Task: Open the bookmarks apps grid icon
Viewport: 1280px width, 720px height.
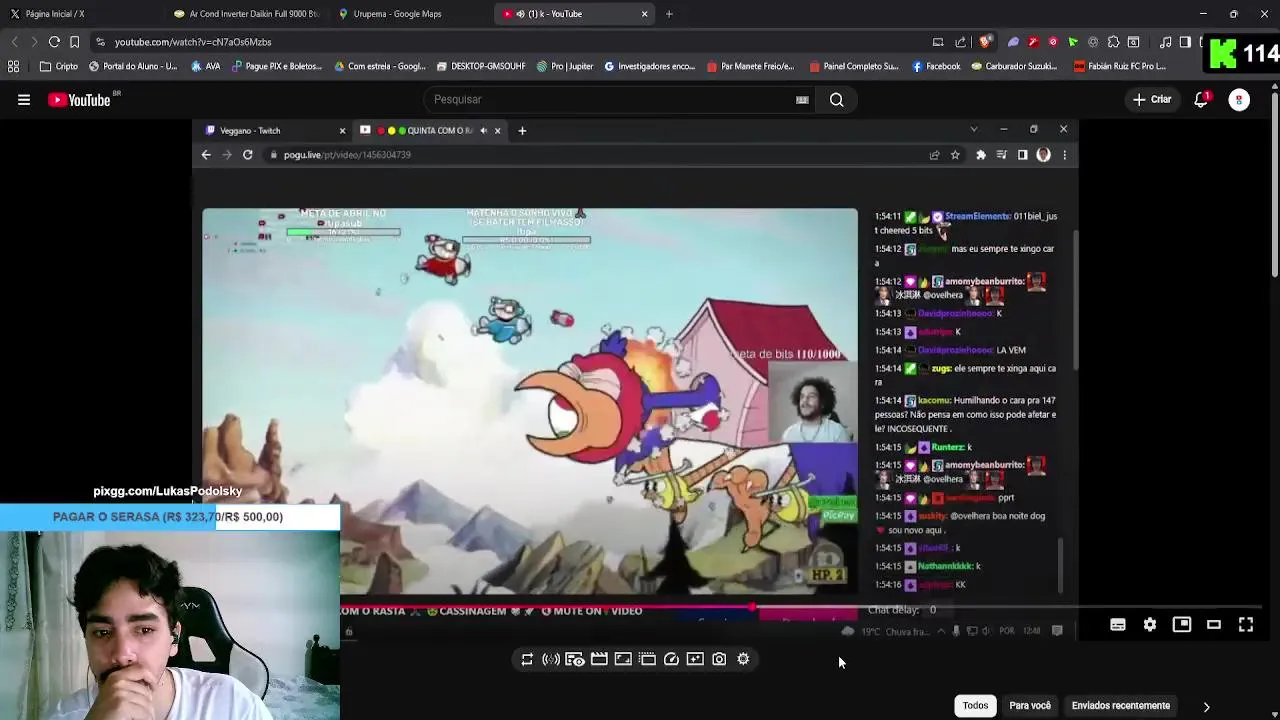Action: pyautogui.click(x=13, y=67)
